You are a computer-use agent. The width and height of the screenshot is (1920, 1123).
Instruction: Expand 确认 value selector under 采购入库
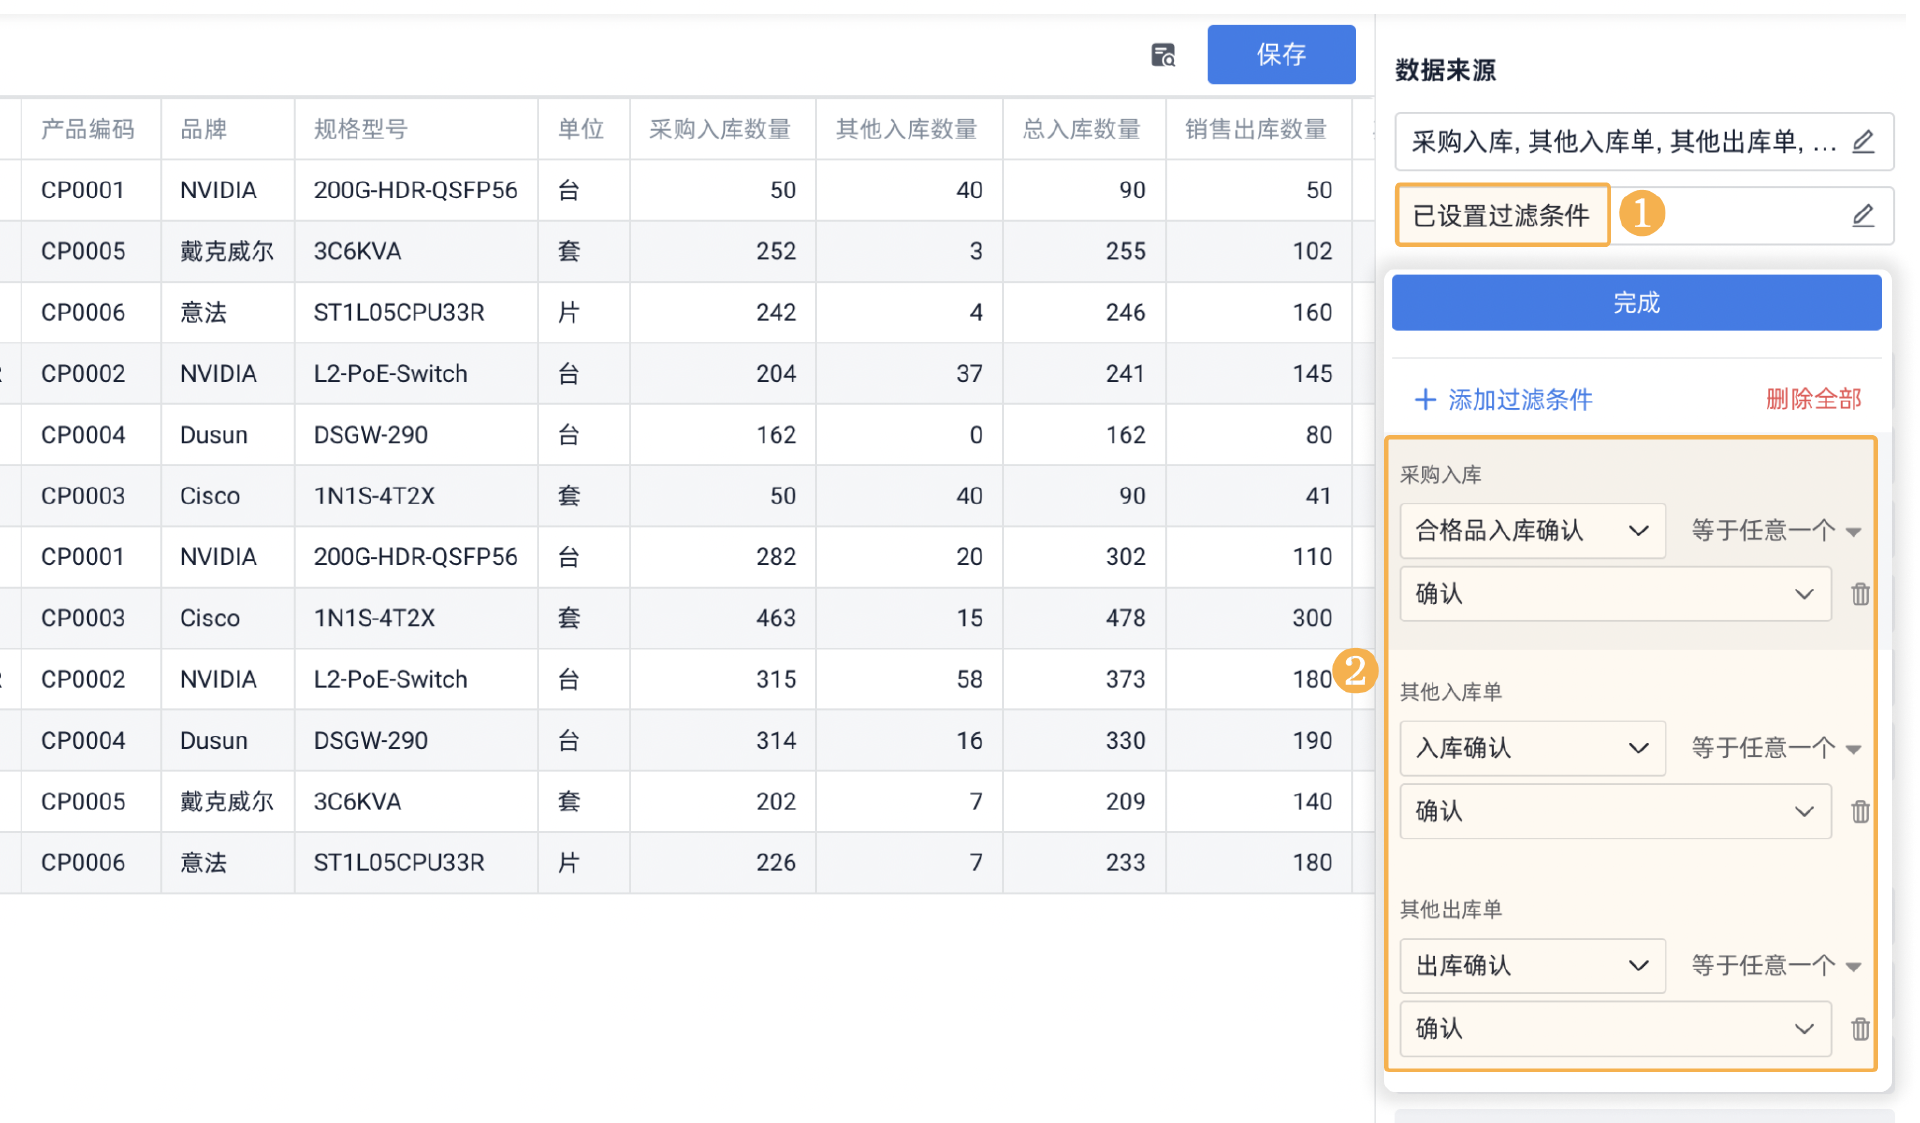click(x=1614, y=594)
